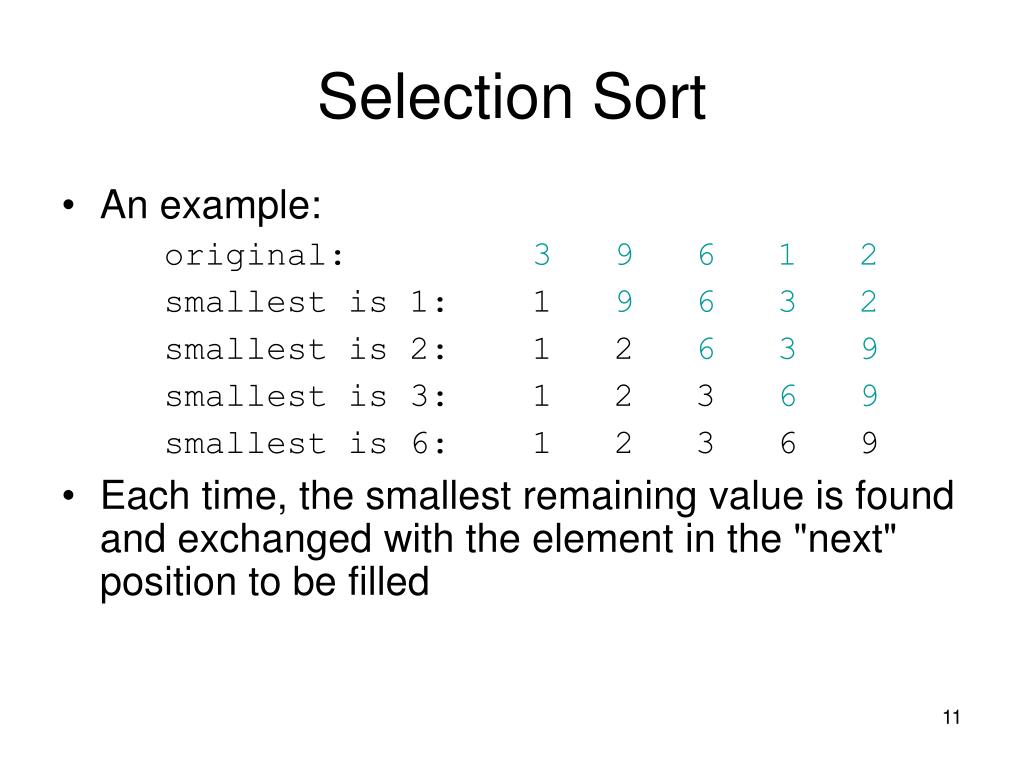The width and height of the screenshot is (1024, 768).
Task: Select the "original:" row label
Action: pos(255,256)
